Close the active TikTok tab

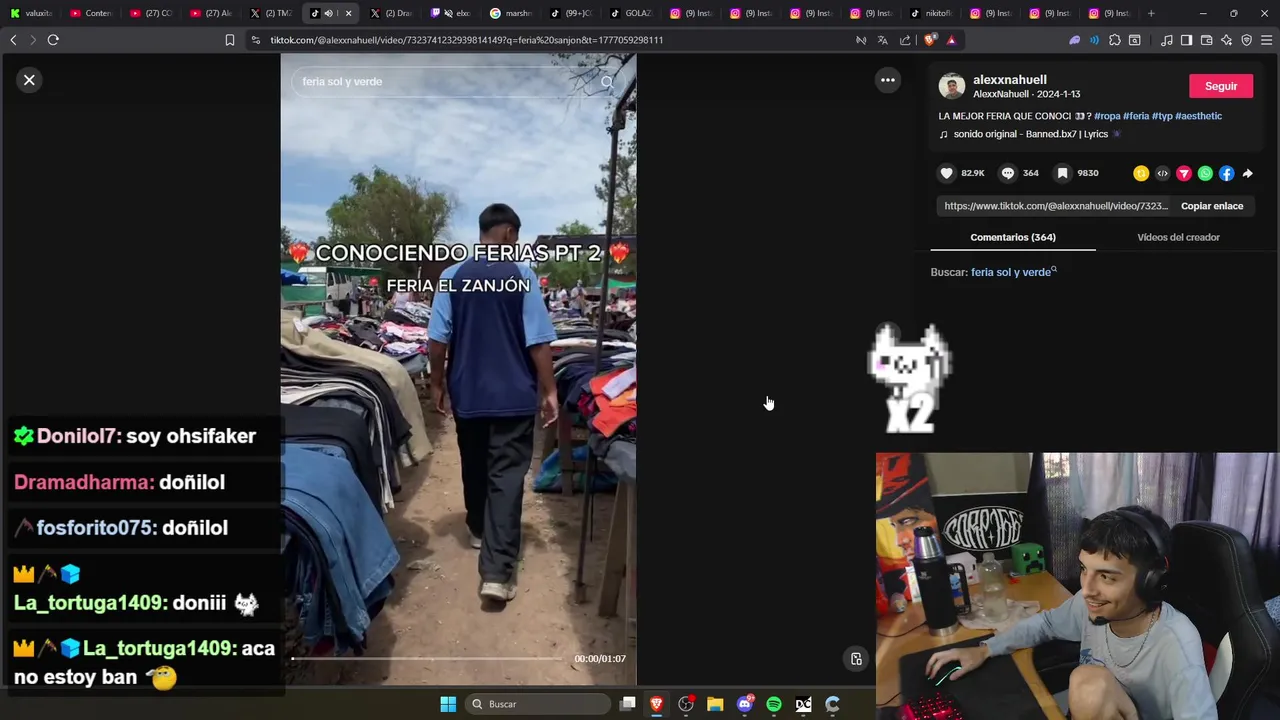pyautogui.click(x=348, y=13)
